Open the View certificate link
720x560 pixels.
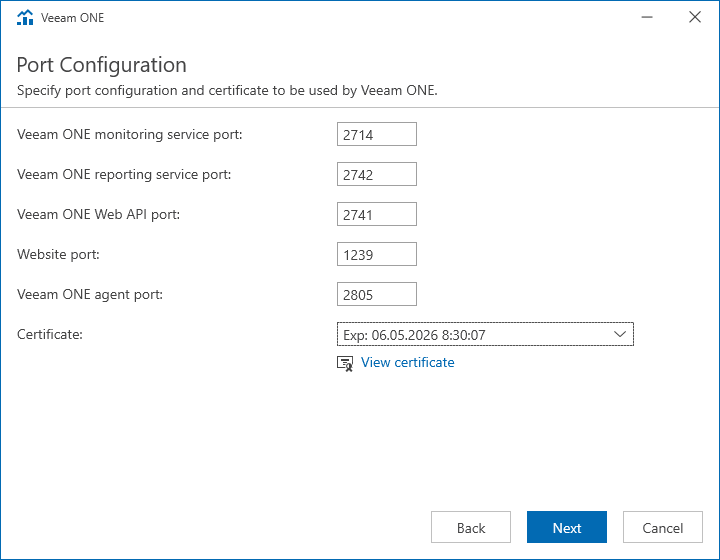pos(407,362)
